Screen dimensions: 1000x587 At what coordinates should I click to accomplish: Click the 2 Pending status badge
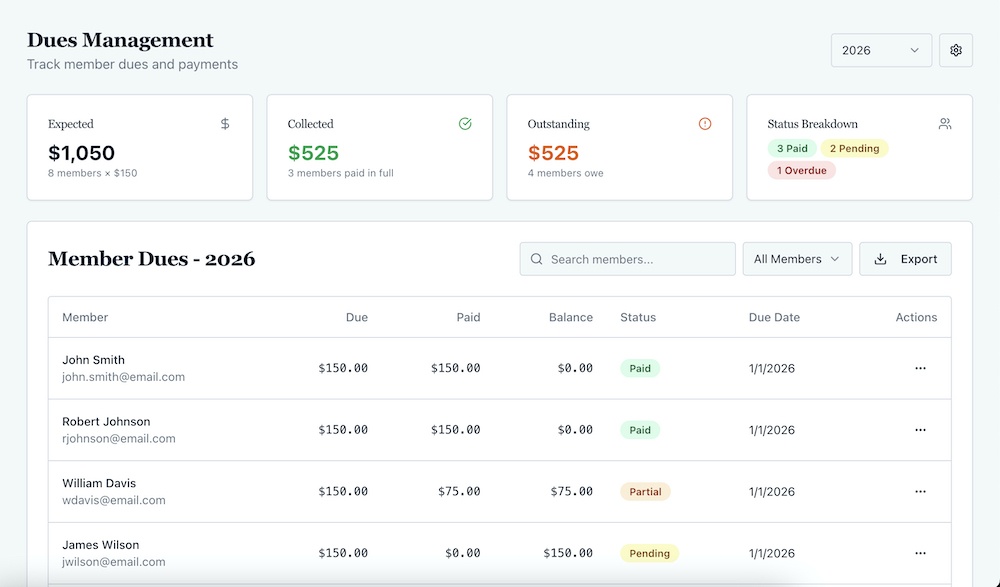(x=854, y=148)
